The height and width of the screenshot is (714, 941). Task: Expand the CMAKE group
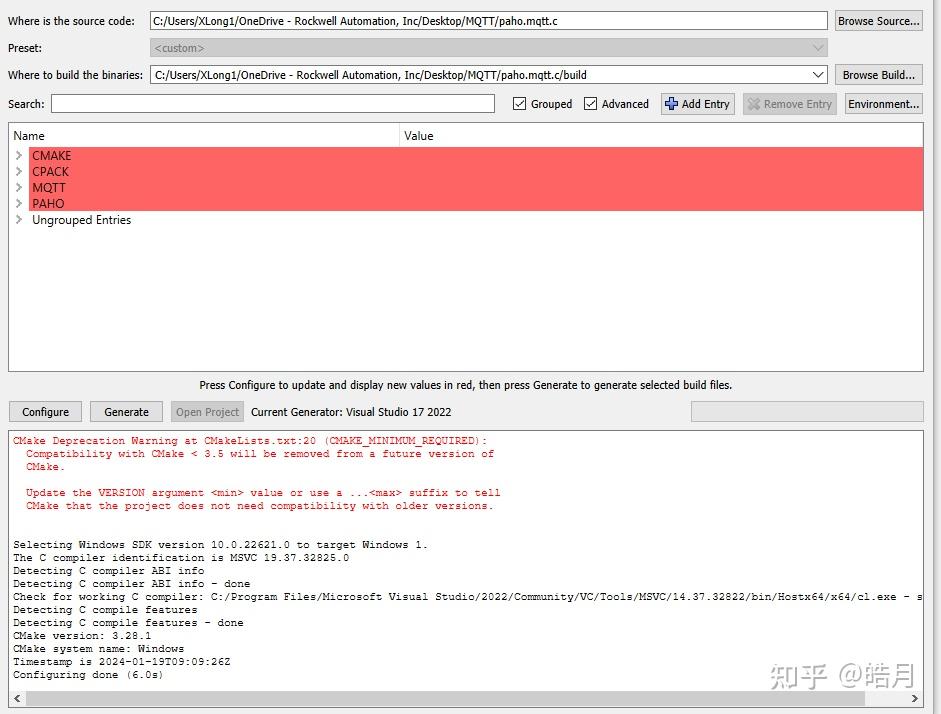19,155
